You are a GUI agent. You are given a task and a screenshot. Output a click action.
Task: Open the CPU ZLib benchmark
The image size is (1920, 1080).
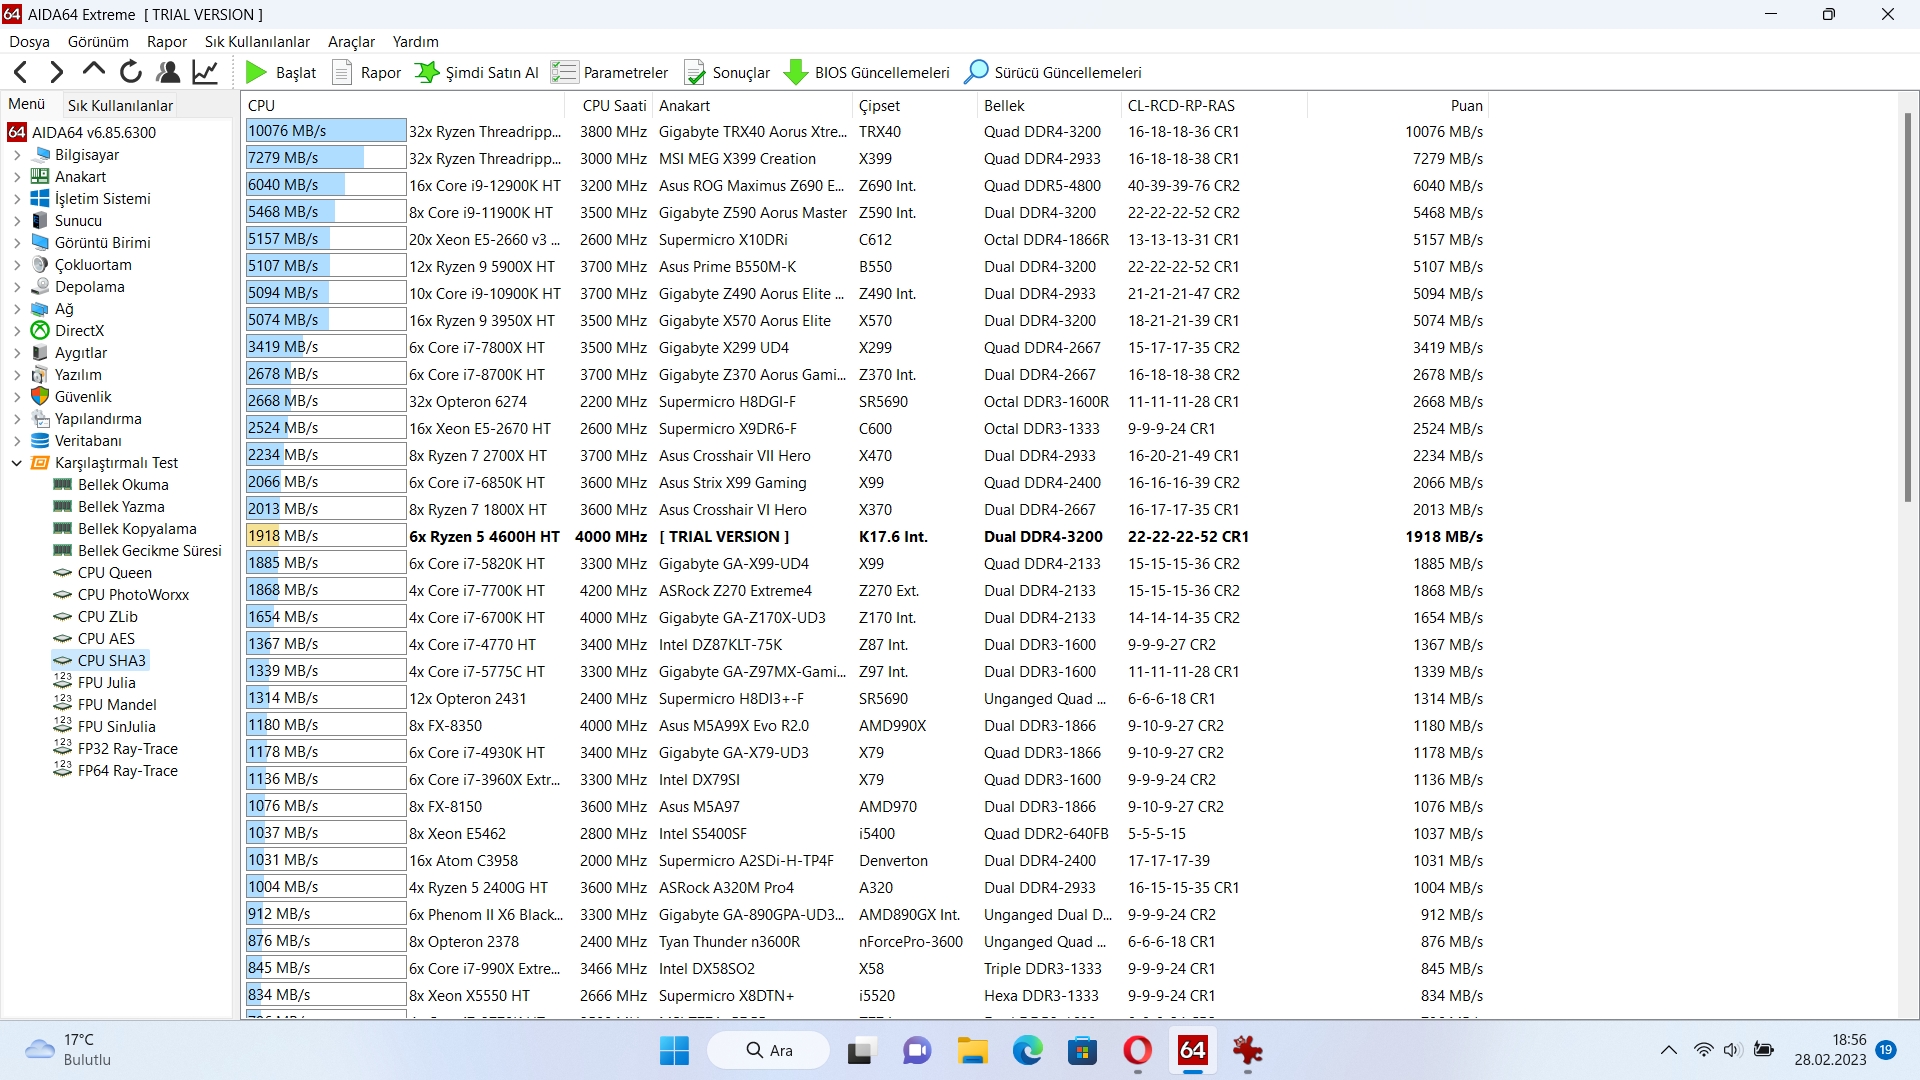[x=96, y=617]
